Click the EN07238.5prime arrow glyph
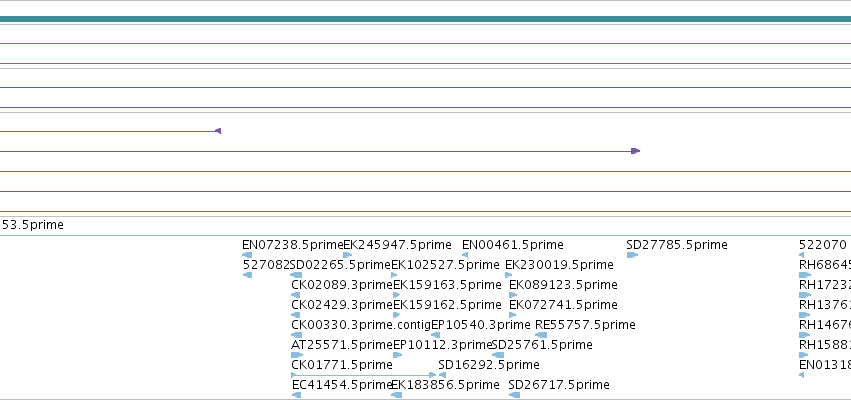This screenshot has width=851, height=400. pyautogui.click(x=247, y=255)
